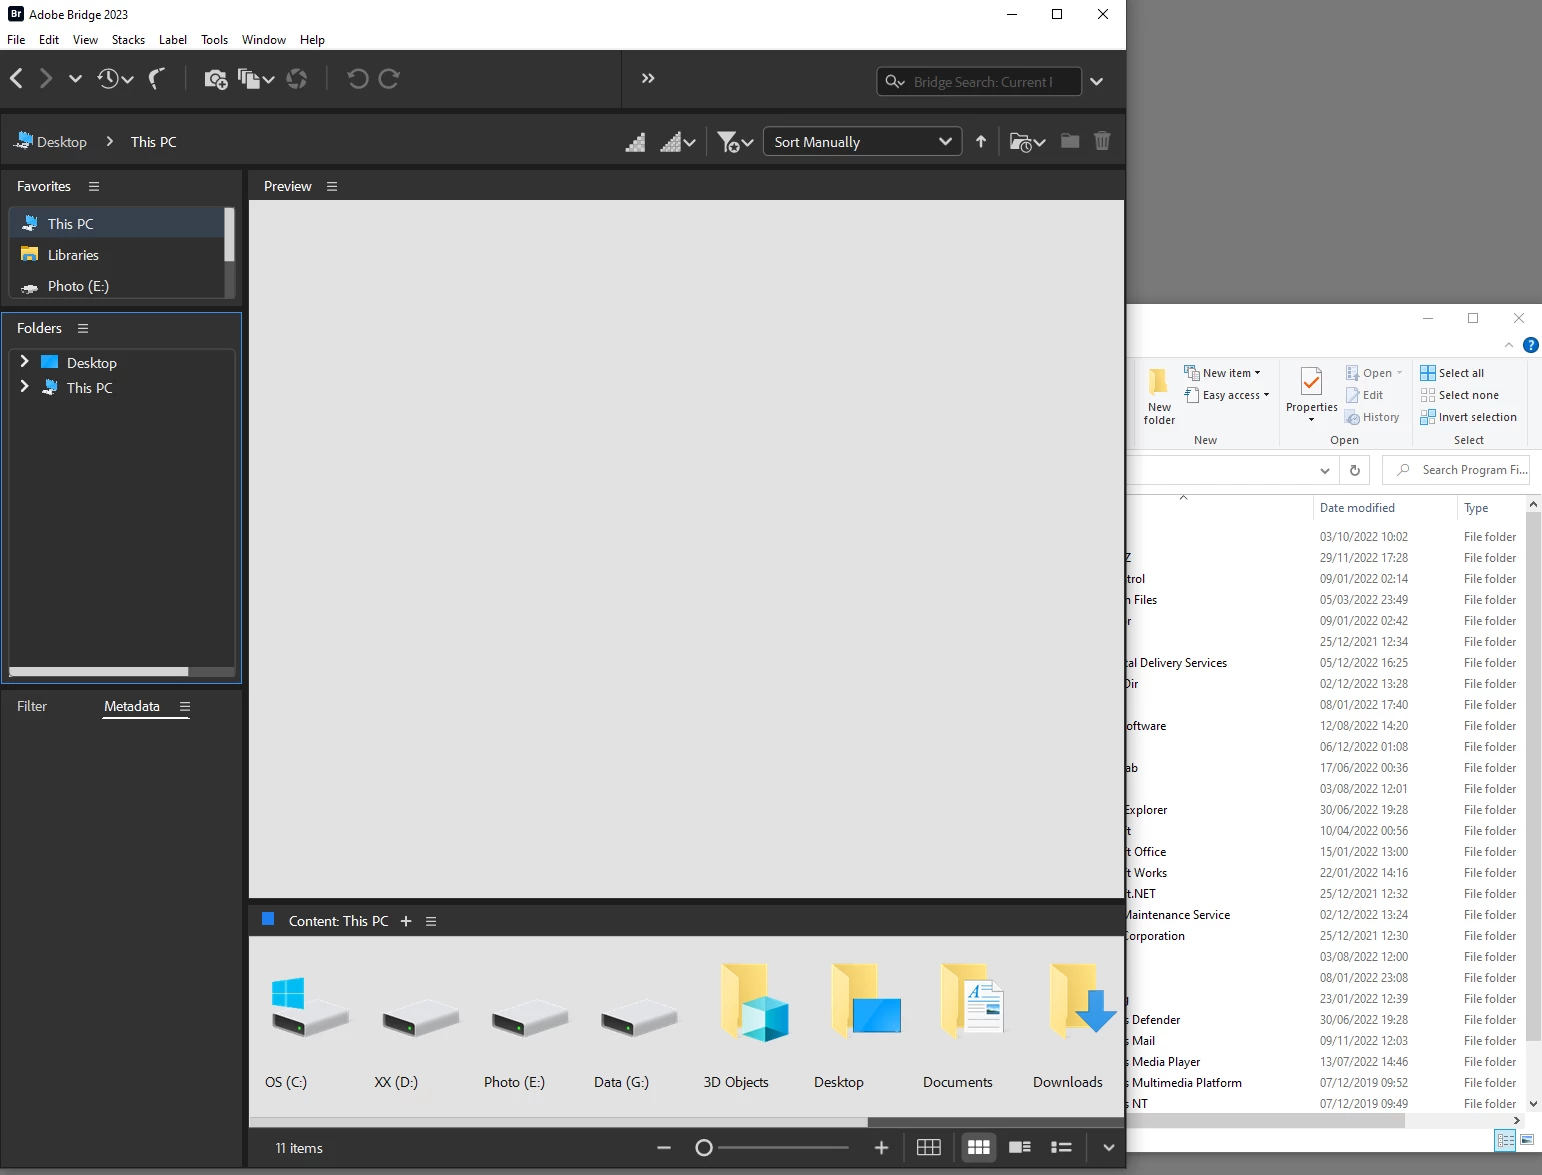Open Filter items by rating funnel
1542x1175 pixels.
point(735,142)
